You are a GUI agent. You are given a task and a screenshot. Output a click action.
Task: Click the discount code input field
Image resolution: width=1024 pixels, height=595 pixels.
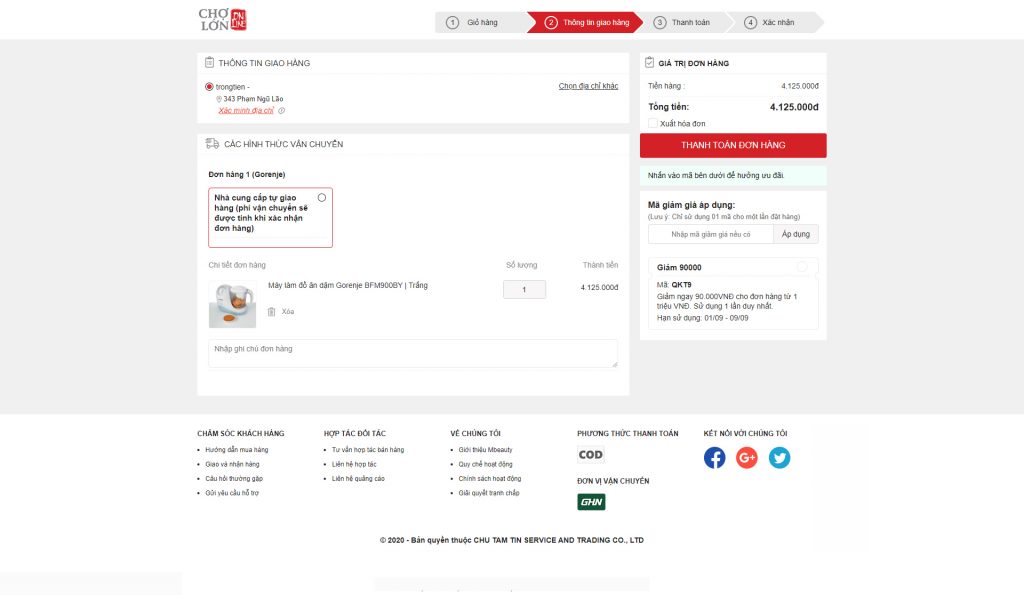tap(711, 234)
